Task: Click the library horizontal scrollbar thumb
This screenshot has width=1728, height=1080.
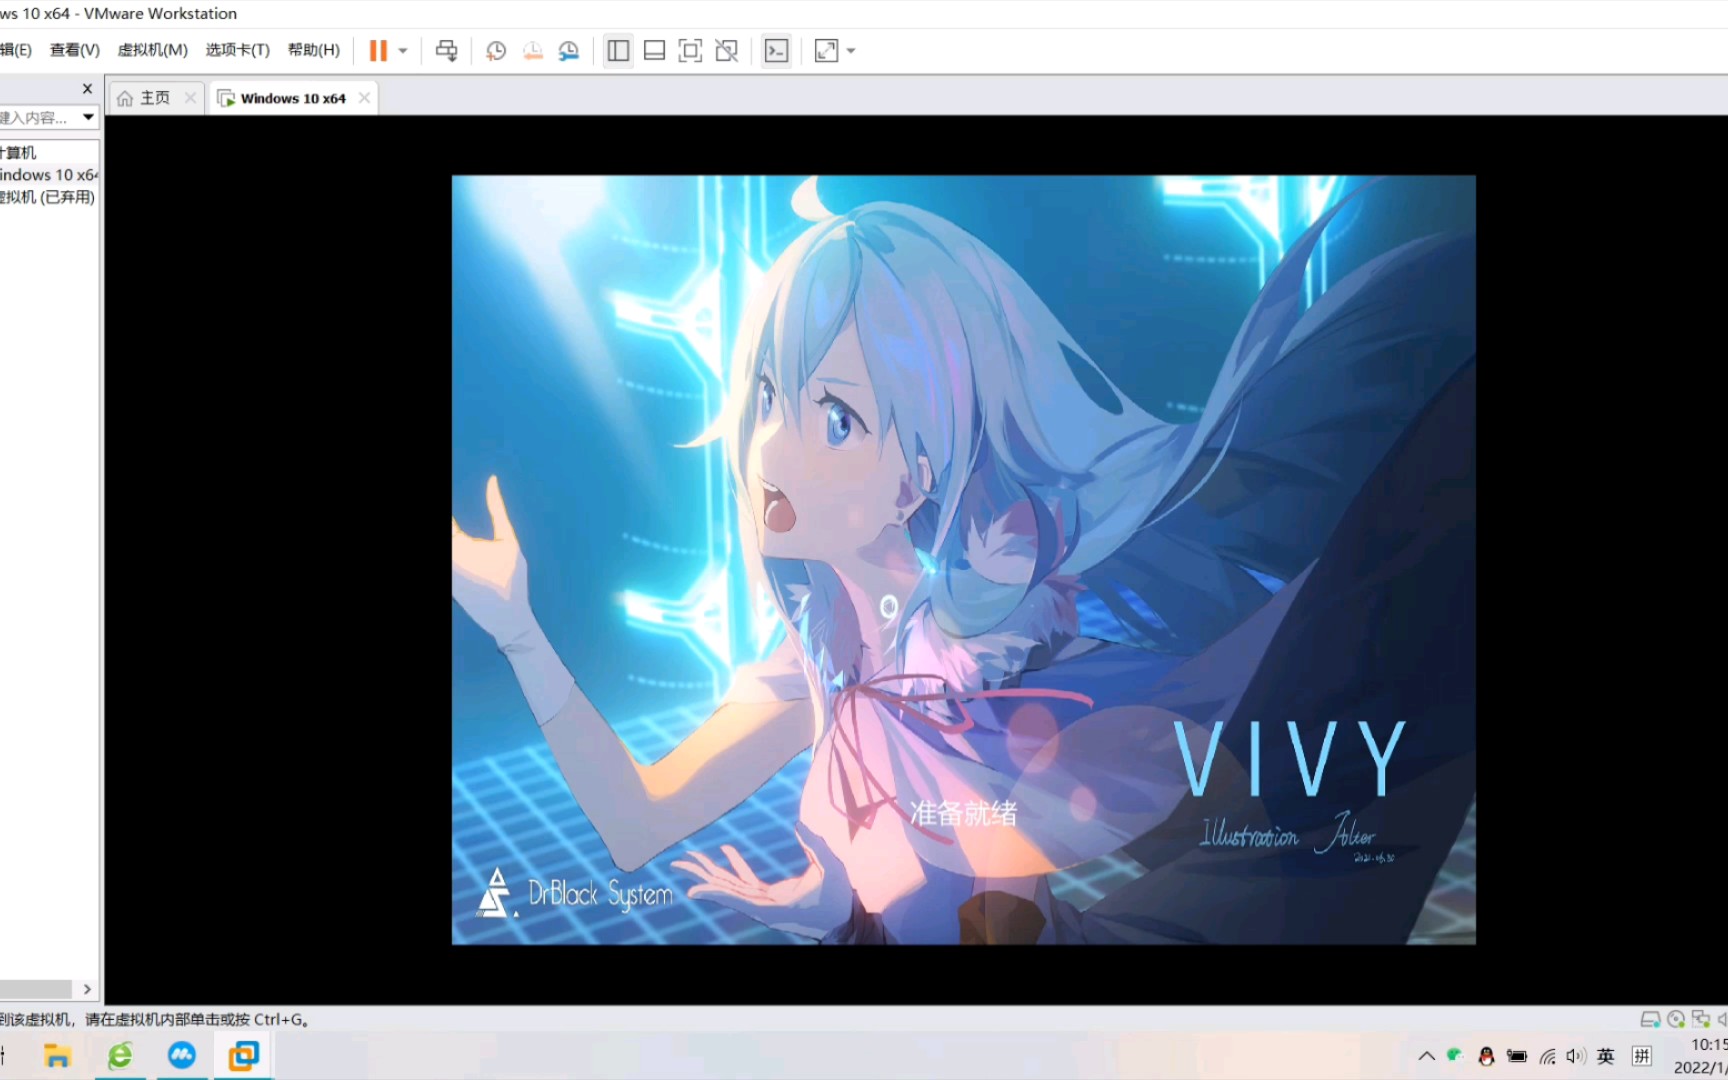Action: coord(36,989)
